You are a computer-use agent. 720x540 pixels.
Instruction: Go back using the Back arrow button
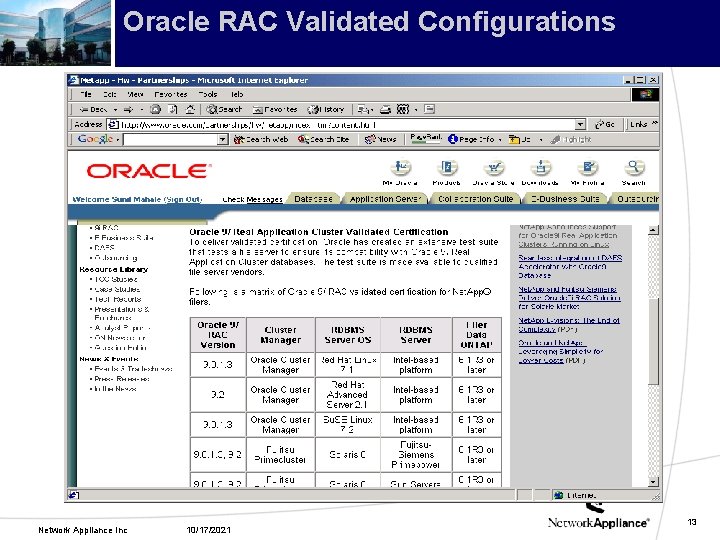click(x=93, y=109)
